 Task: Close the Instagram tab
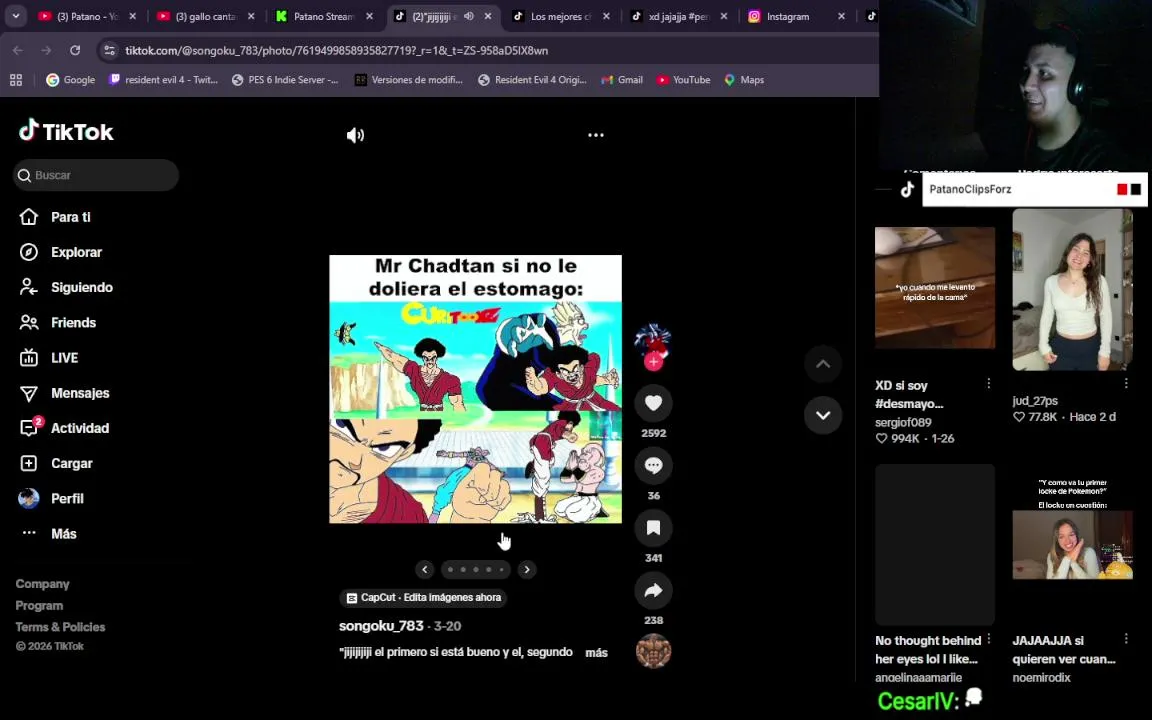pyautogui.click(x=841, y=16)
